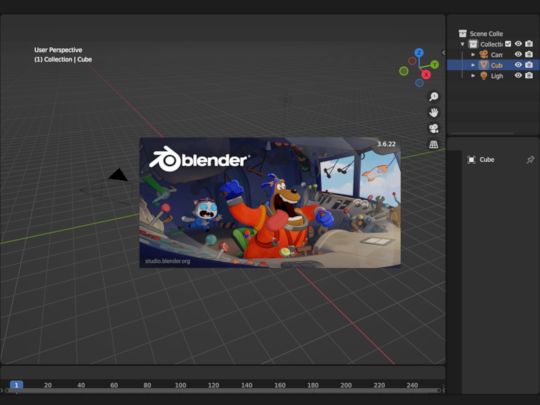Select the Cube label in outliner
This screenshot has width=540, height=405.
[x=497, y=65]
